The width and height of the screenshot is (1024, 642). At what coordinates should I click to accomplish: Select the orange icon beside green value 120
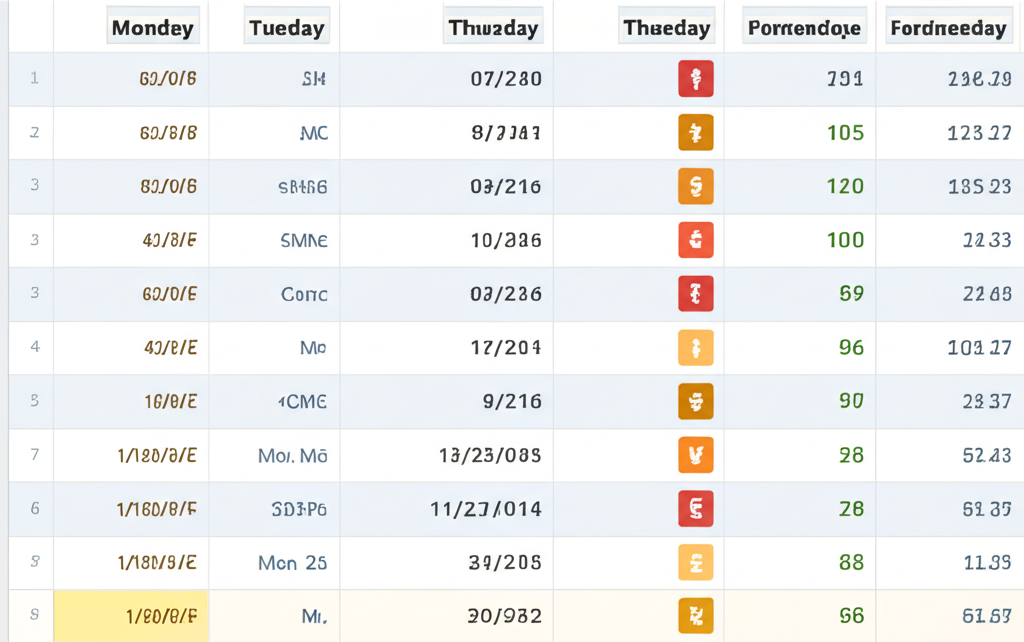click(x=695, y=186)
